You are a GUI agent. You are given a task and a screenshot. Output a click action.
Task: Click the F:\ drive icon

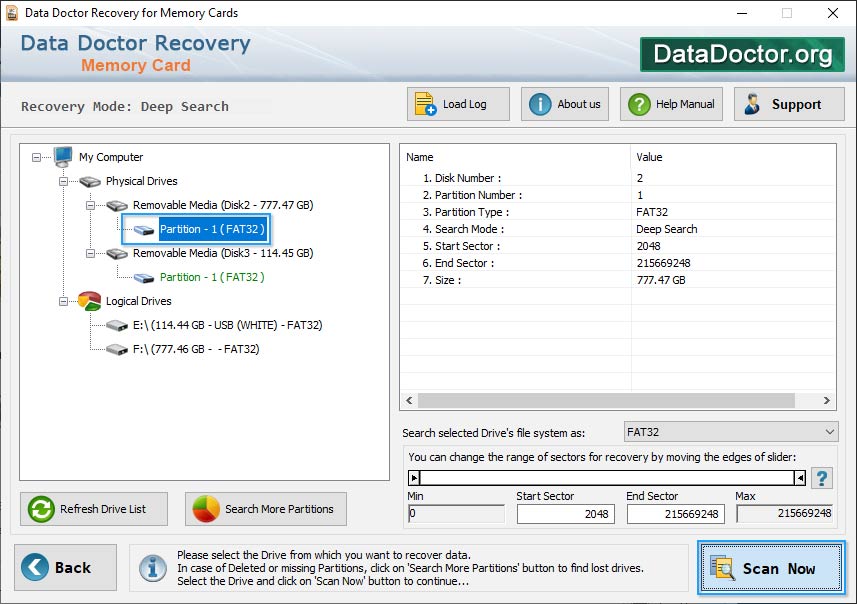117,349
